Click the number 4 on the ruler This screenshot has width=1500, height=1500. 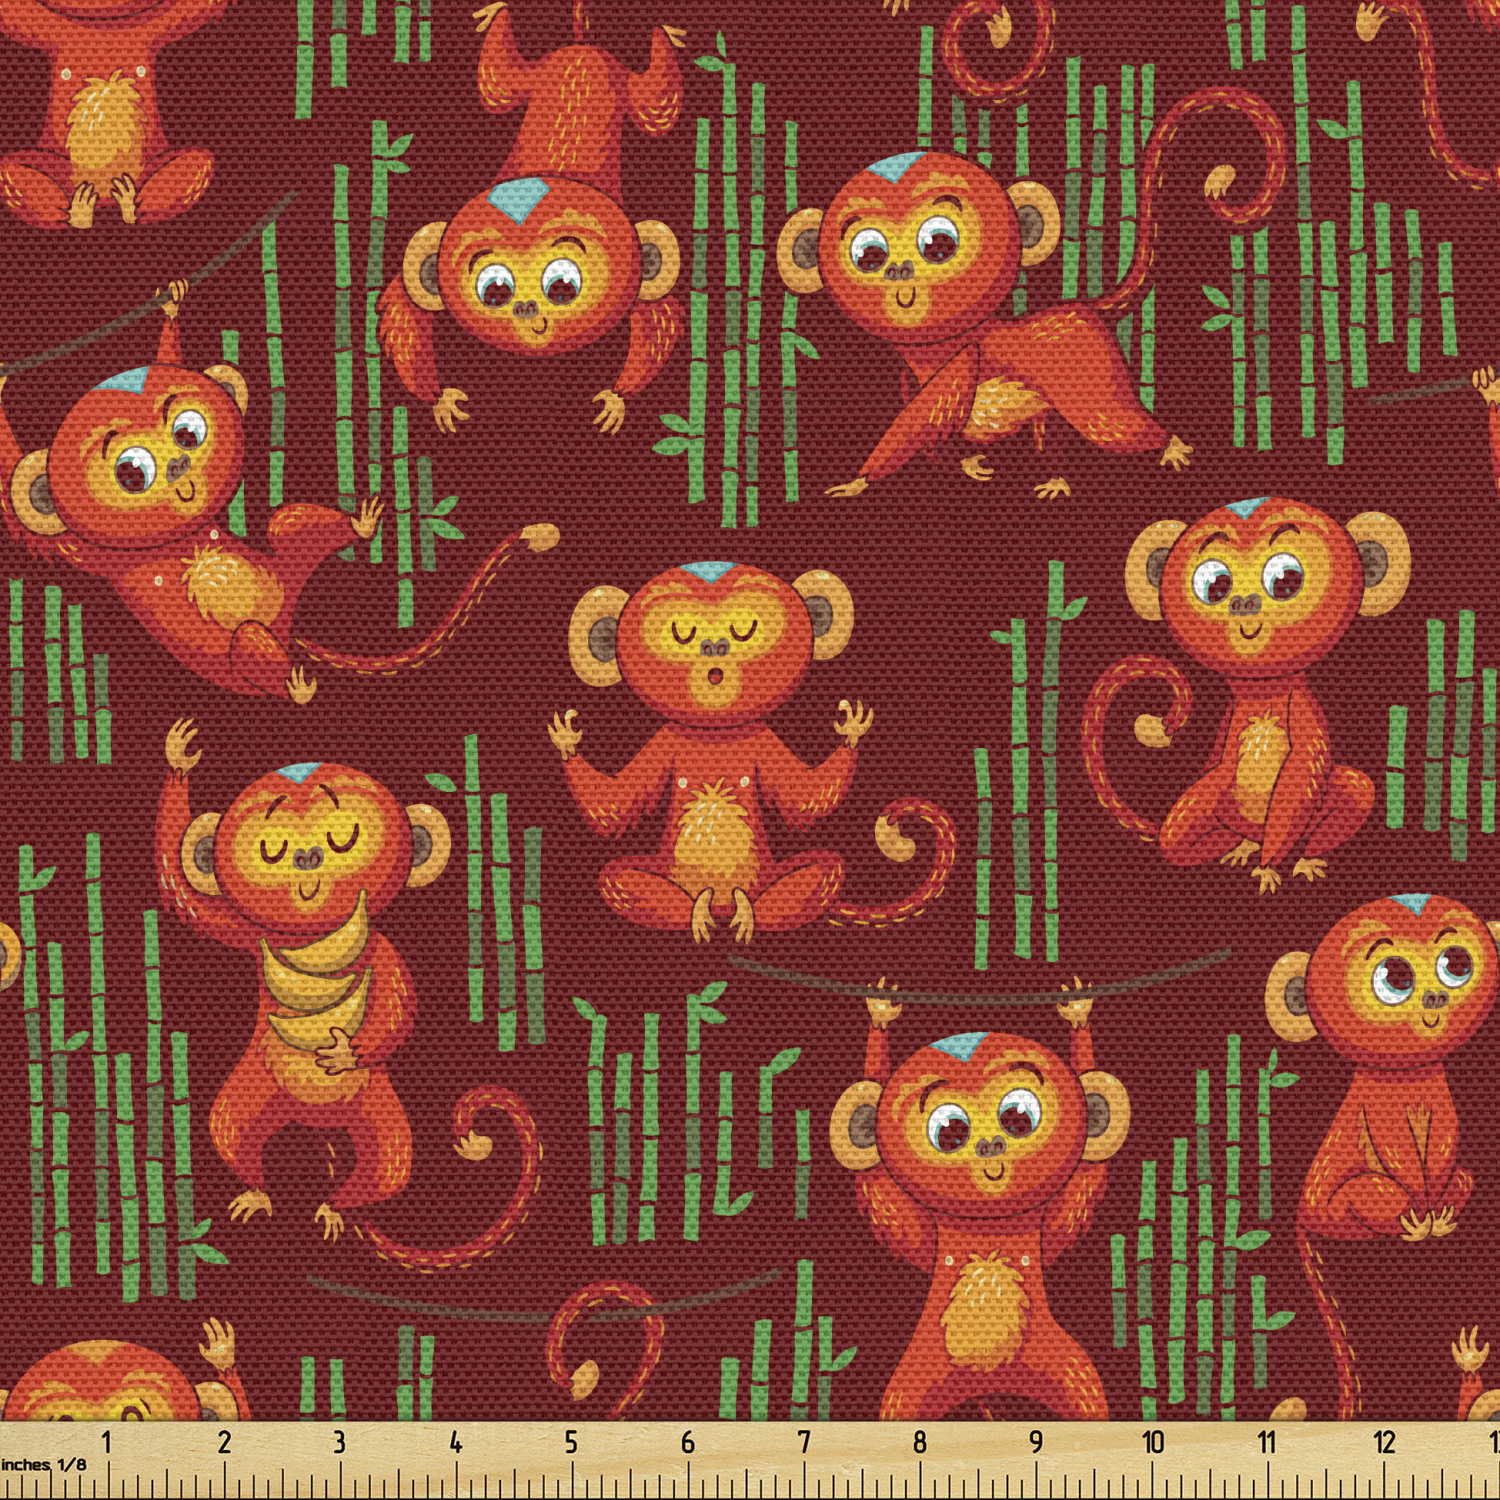[x=455, y=1442]
